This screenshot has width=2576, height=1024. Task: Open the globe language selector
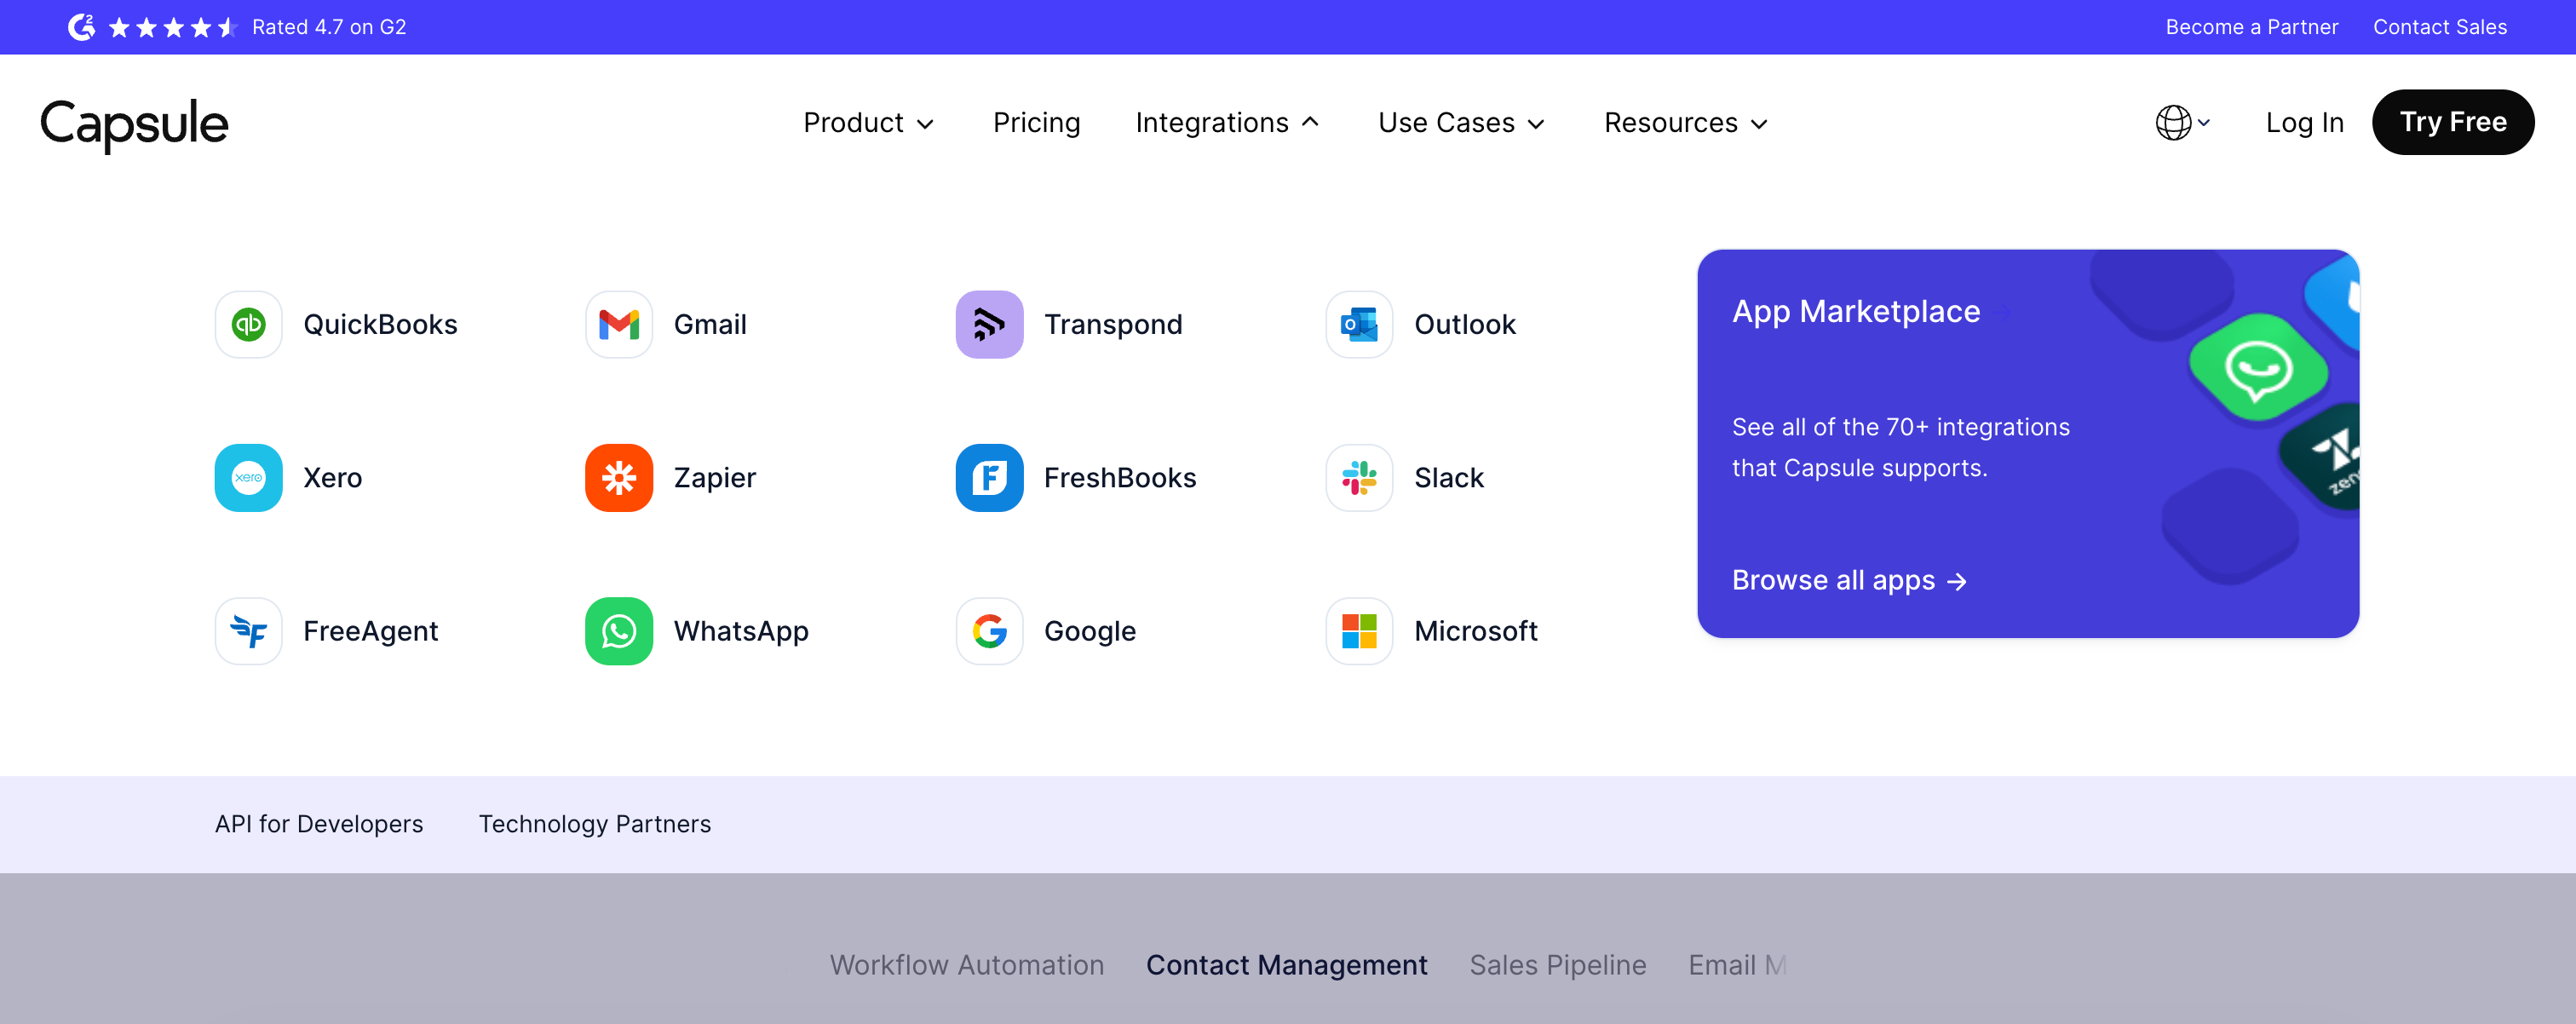[2181, 123]
